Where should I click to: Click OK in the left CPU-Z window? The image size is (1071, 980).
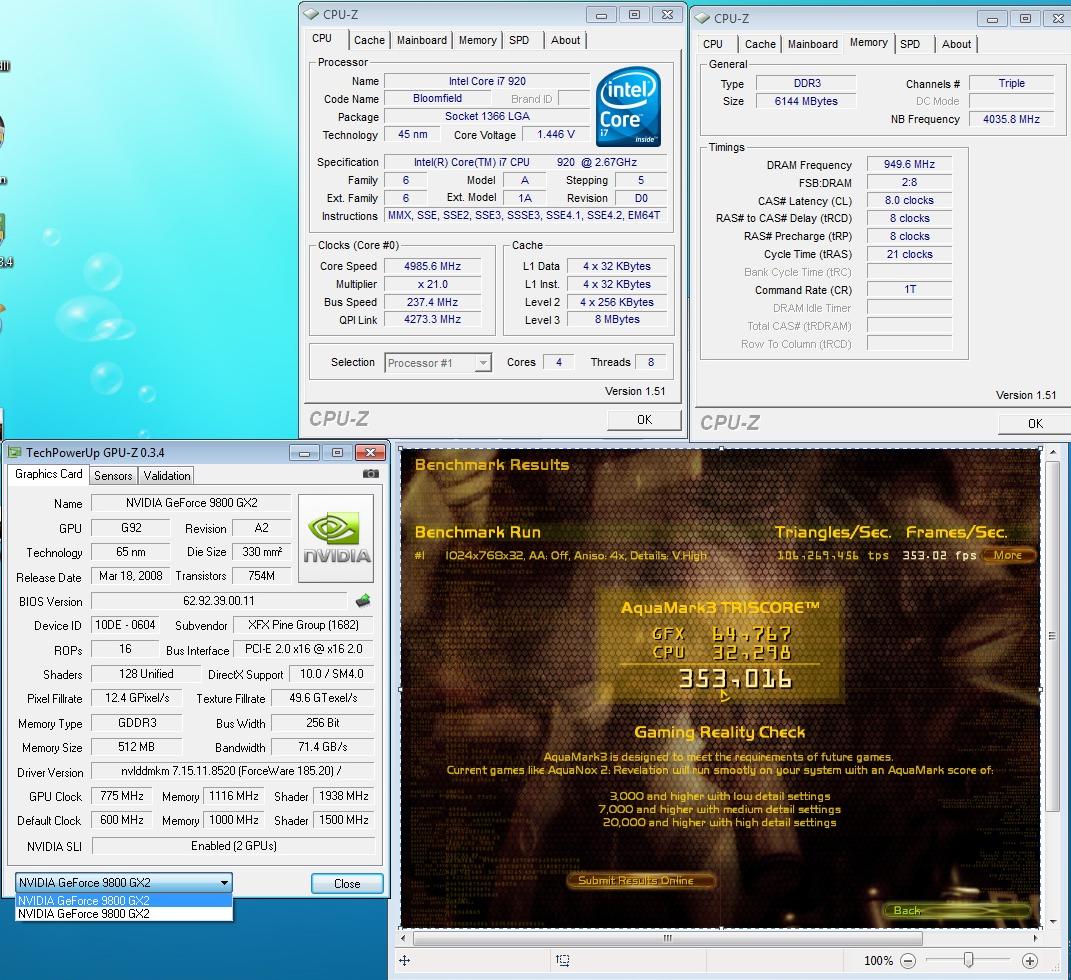coord(644,420)
